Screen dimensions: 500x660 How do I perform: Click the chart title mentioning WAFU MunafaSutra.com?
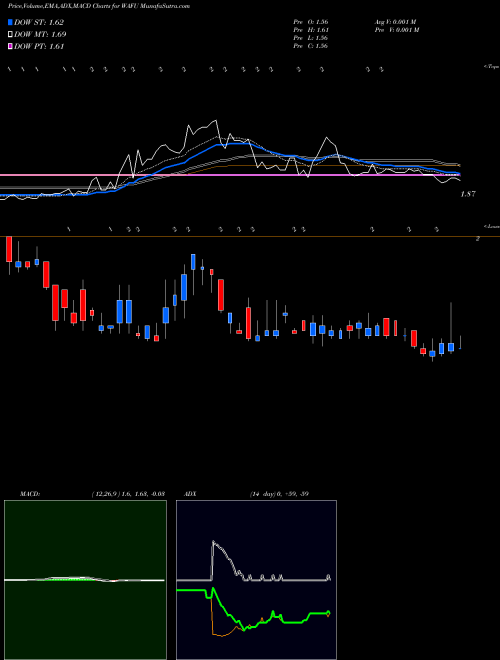98,6
